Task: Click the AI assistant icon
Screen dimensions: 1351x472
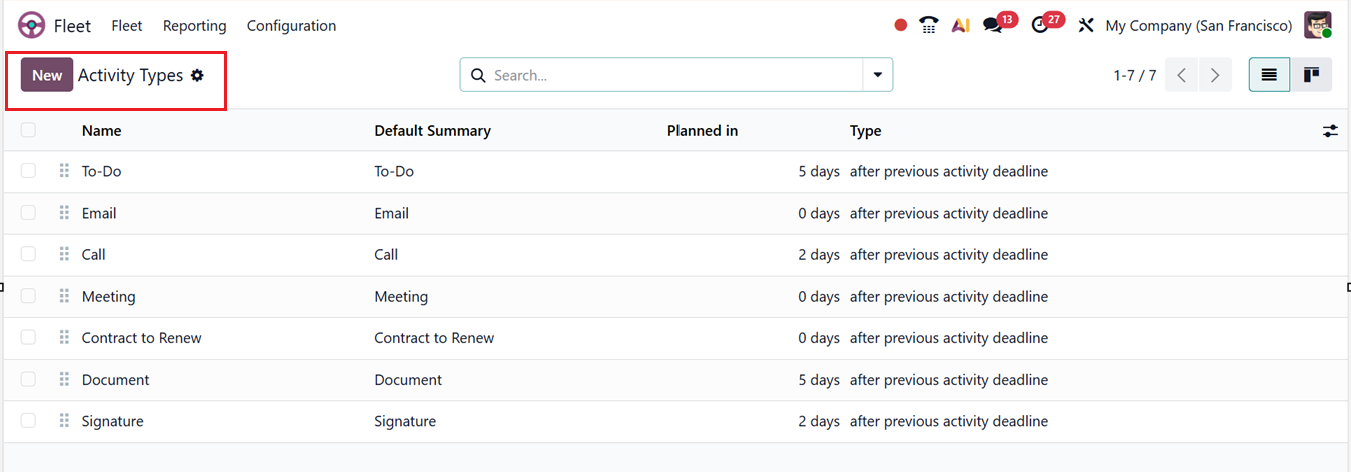Action: click(960, 25)
